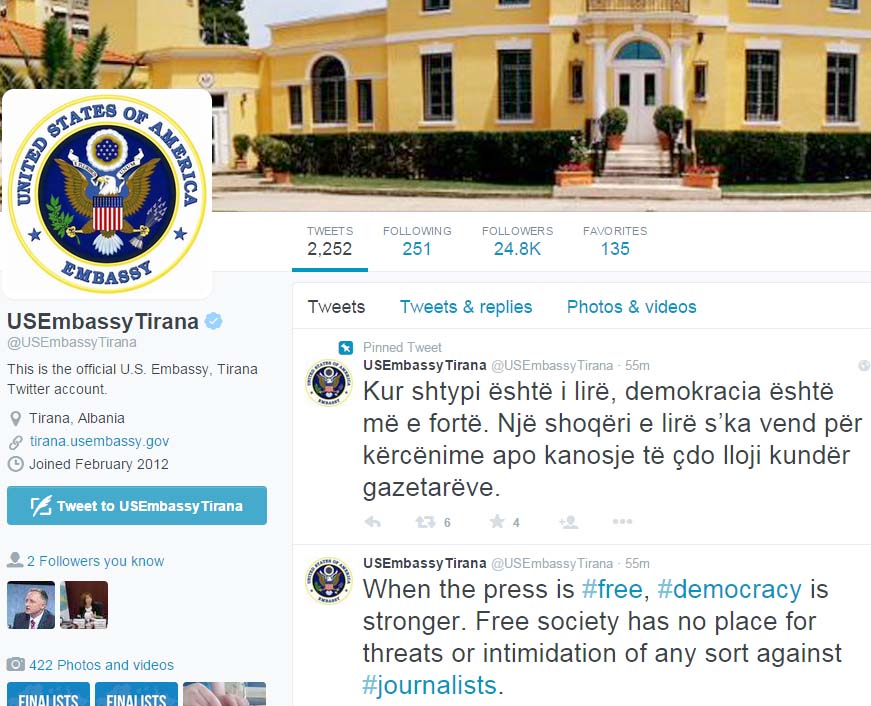Click the US Embassy seal profile picture

click(107, 193)
